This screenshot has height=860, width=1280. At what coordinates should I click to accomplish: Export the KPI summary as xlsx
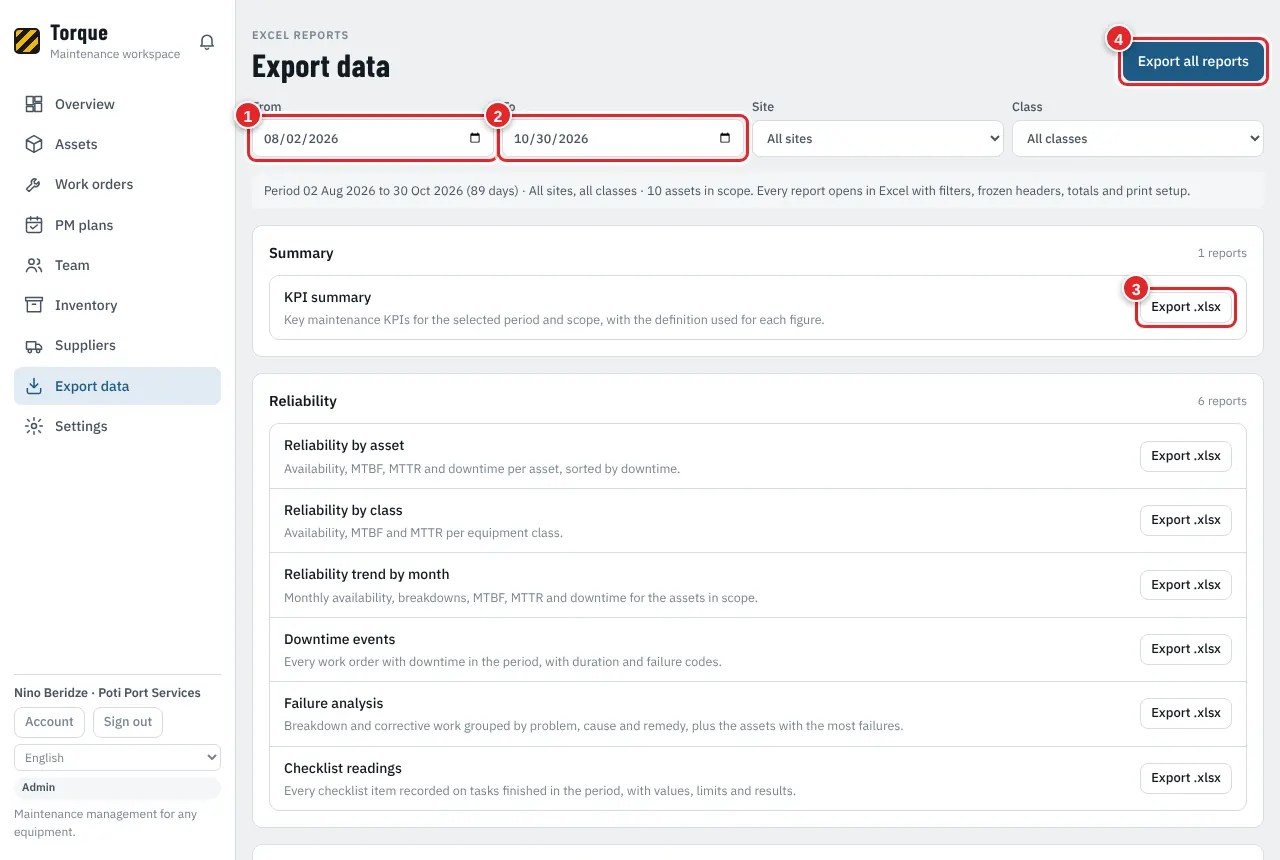coord(1186,307)
